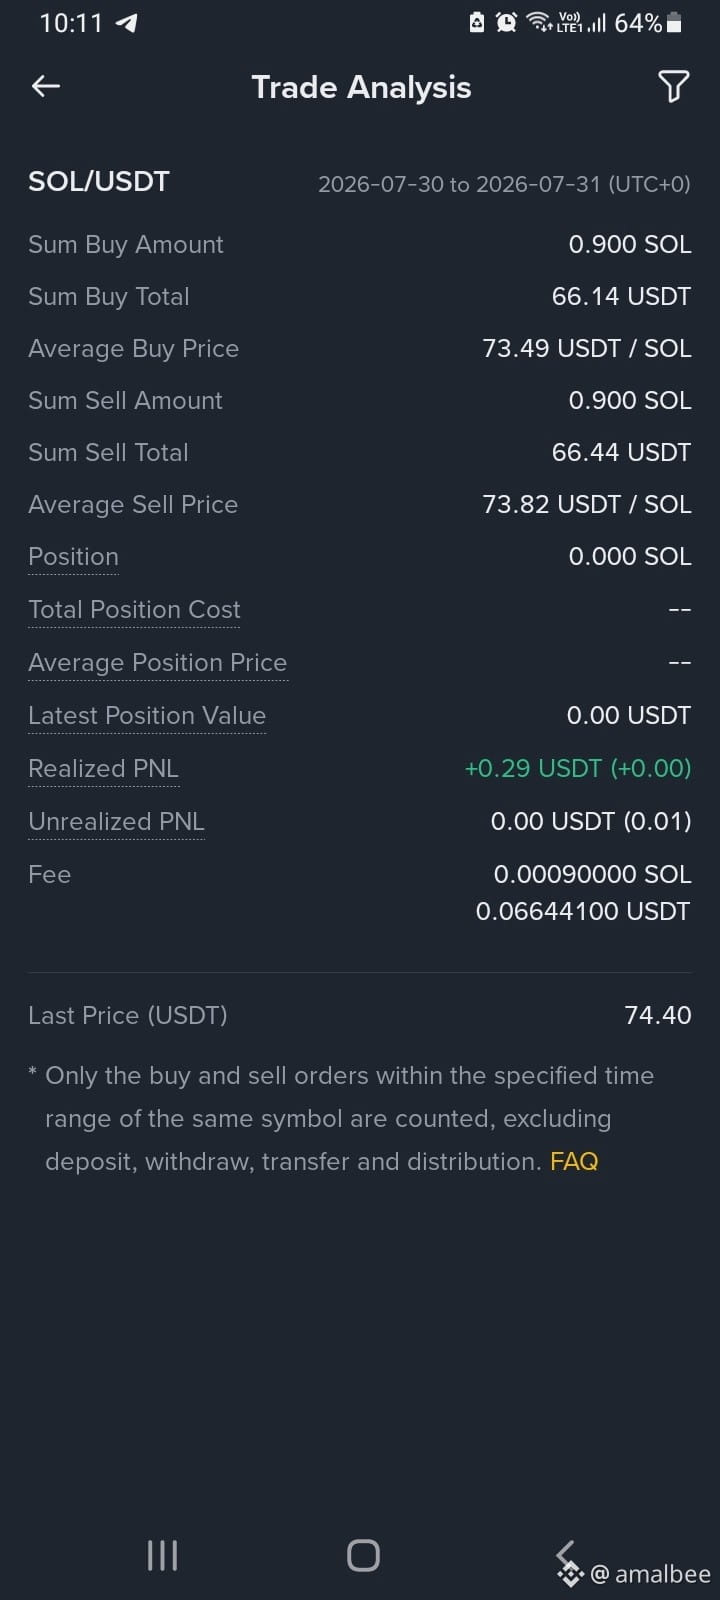Tap the back arrow icon
Screen dimensions: 720x1600
pyautogui.click(x=46, y=87)
